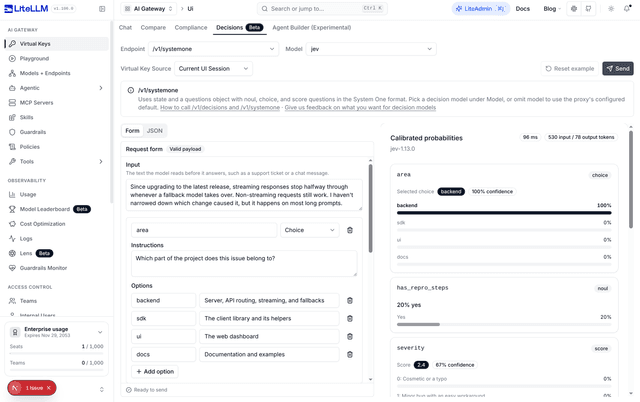
Task: Click Playground play icon in sidebar
Action: (x=12, y=58)
